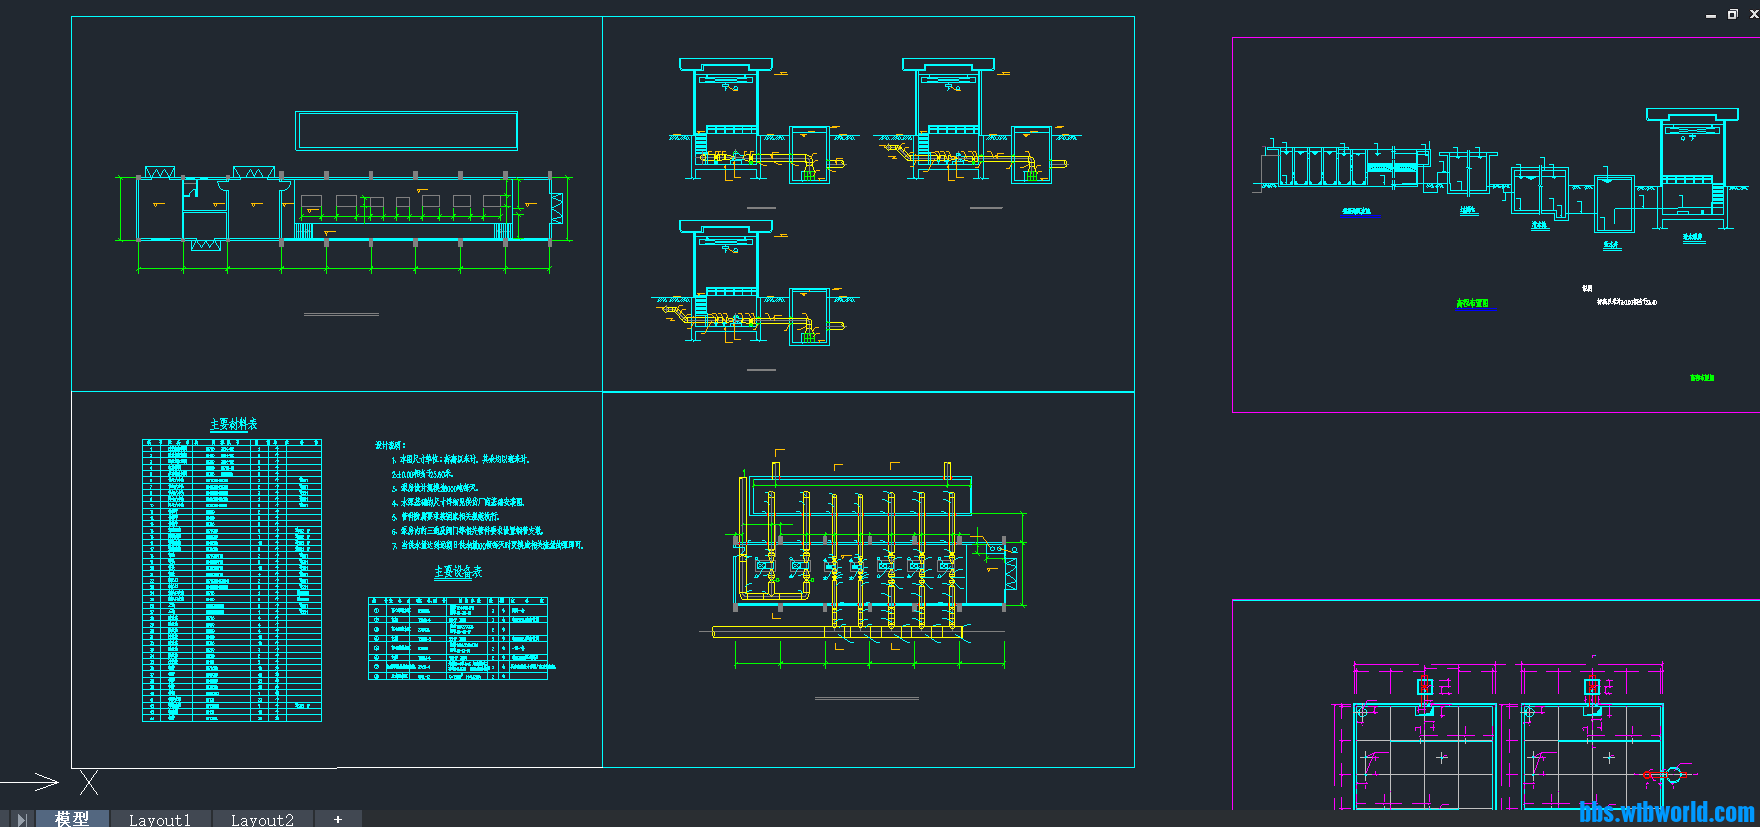This screenshot has width=1760, height=827.
Task: Click the main materials table grid
Action: coord(232,580)
